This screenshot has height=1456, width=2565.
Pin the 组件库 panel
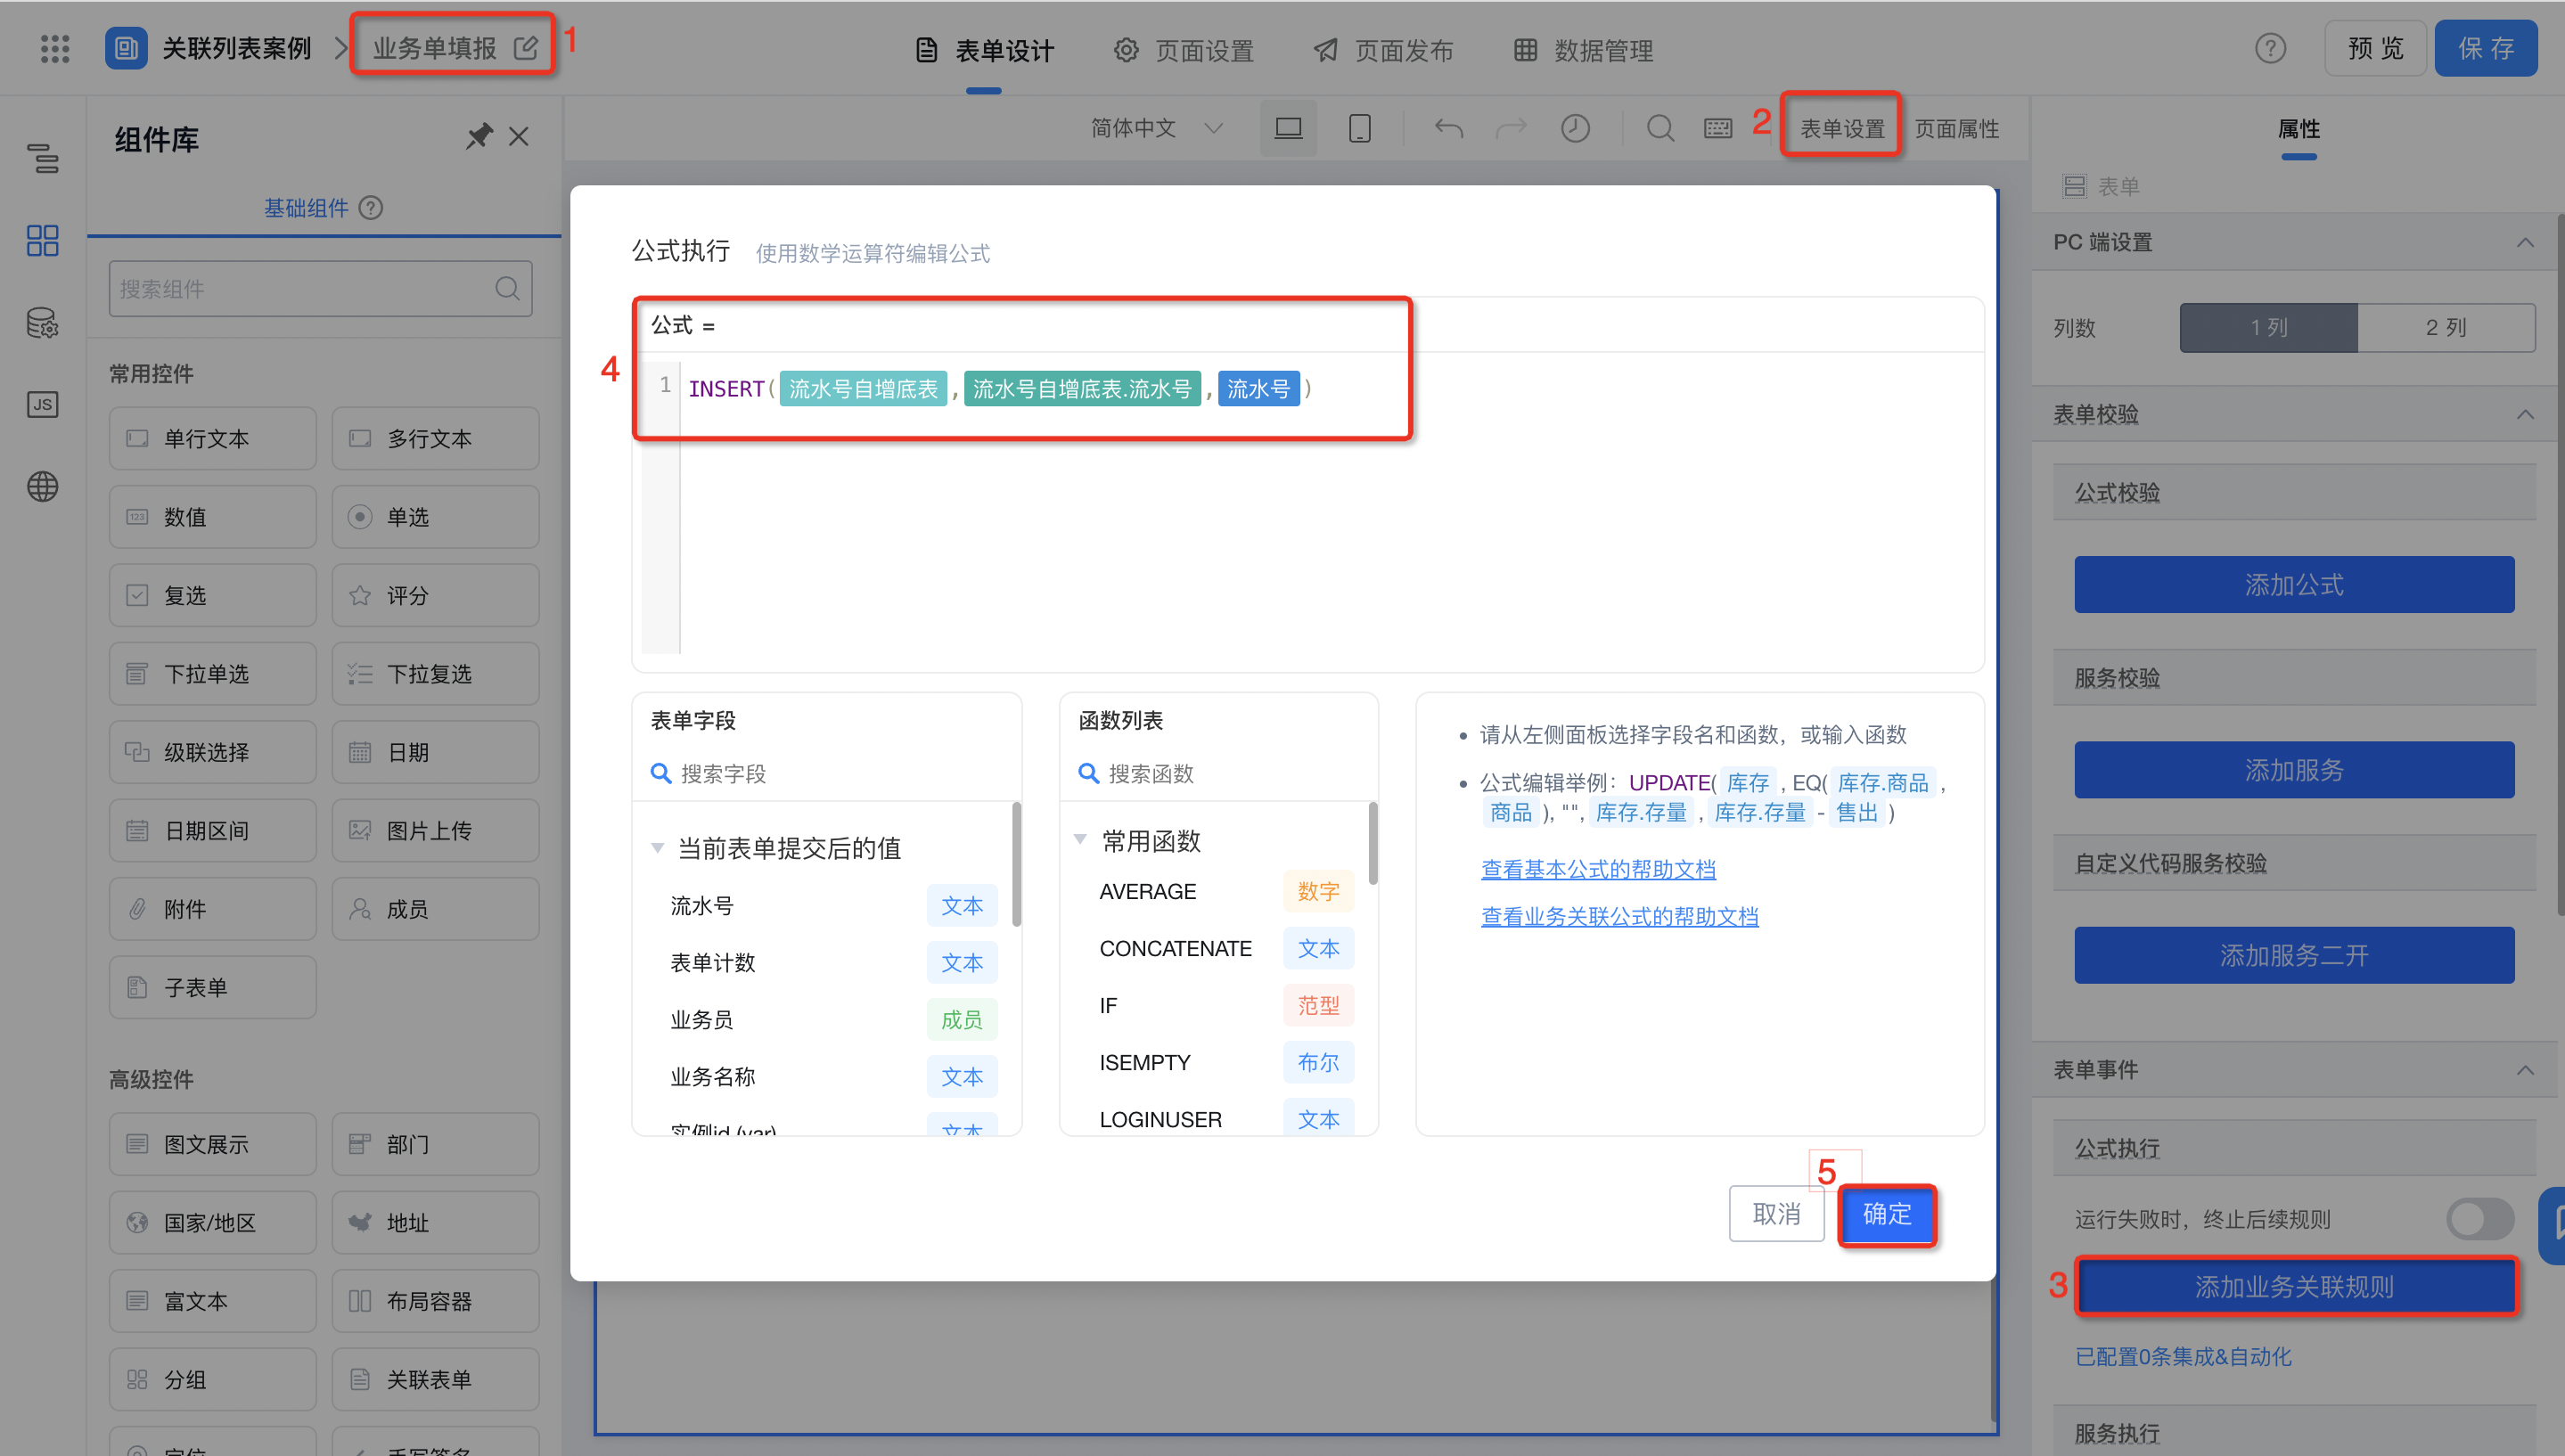point(479,137)
